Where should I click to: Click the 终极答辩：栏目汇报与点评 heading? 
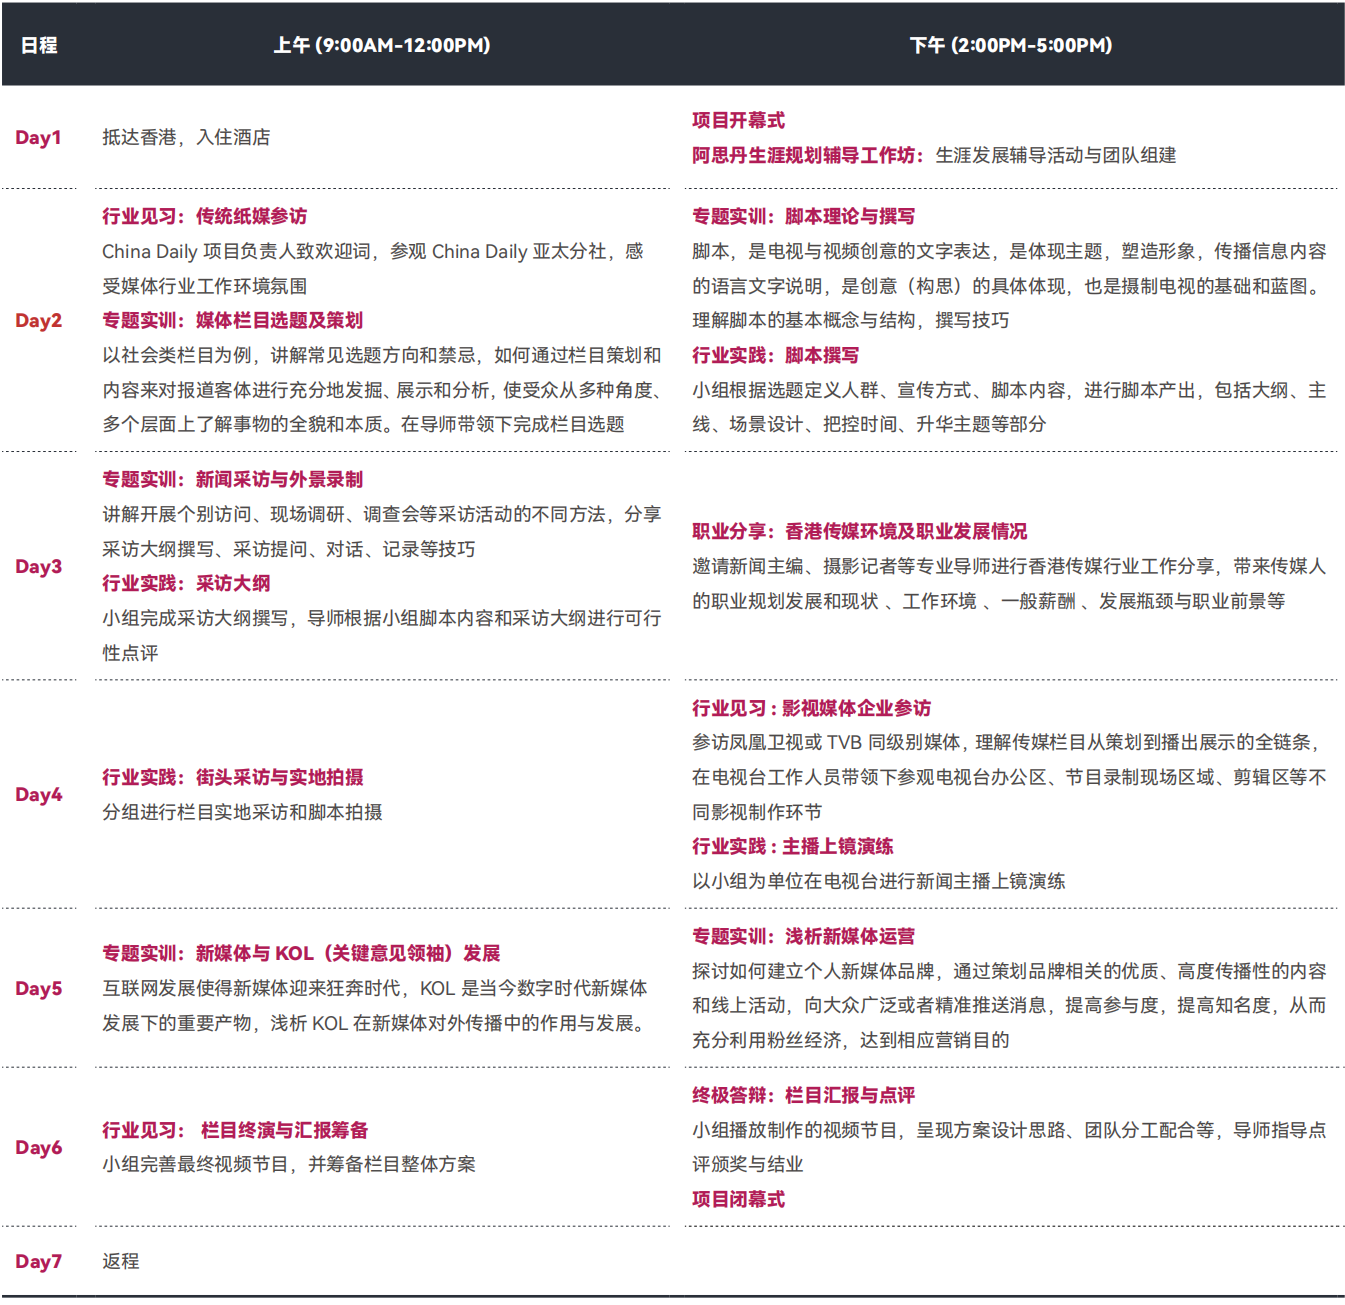803,1095
